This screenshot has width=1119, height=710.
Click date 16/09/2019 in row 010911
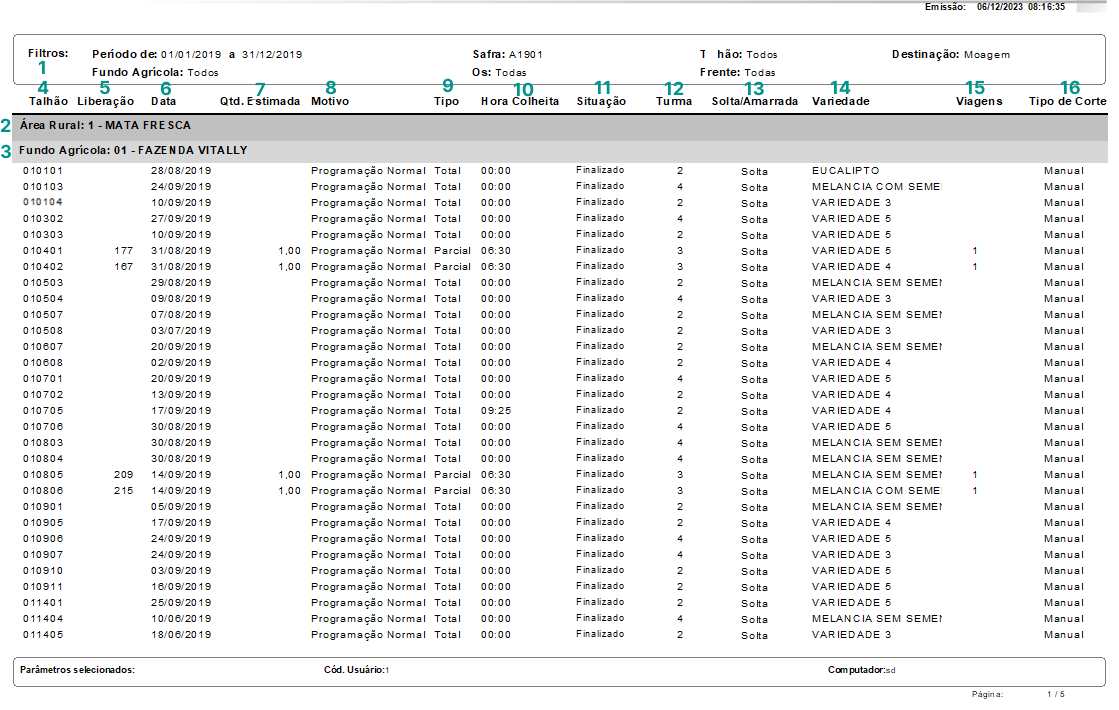tap(181, 587)
